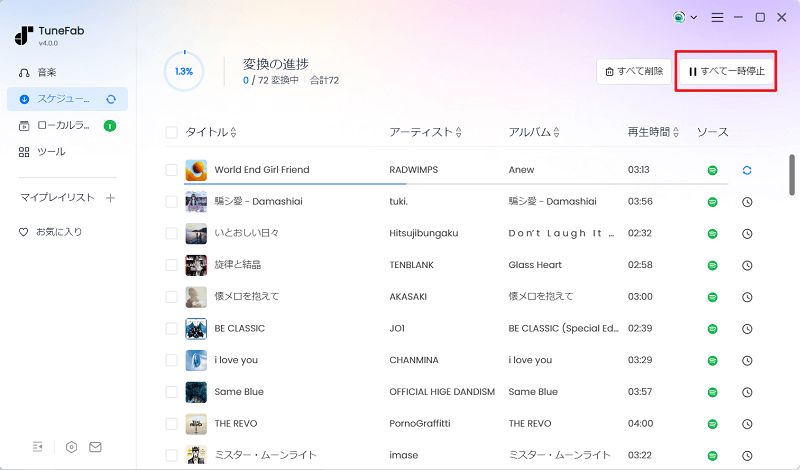The width and height of the screenshot is (800, 470).
Task: Select the artist name RADWIMPS
Action: coord(413,170)
